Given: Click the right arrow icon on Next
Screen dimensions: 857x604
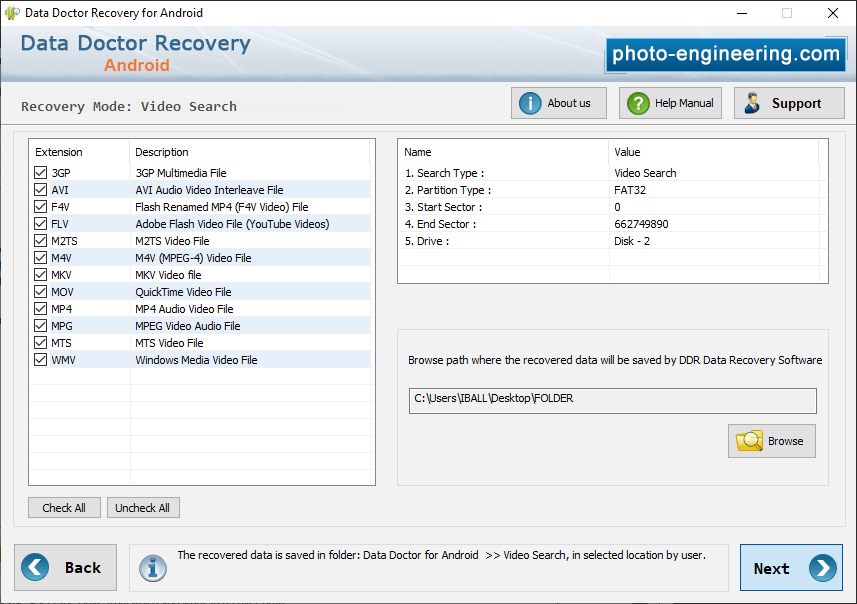Looking at the screenshot, I should (x=823, y=568).
